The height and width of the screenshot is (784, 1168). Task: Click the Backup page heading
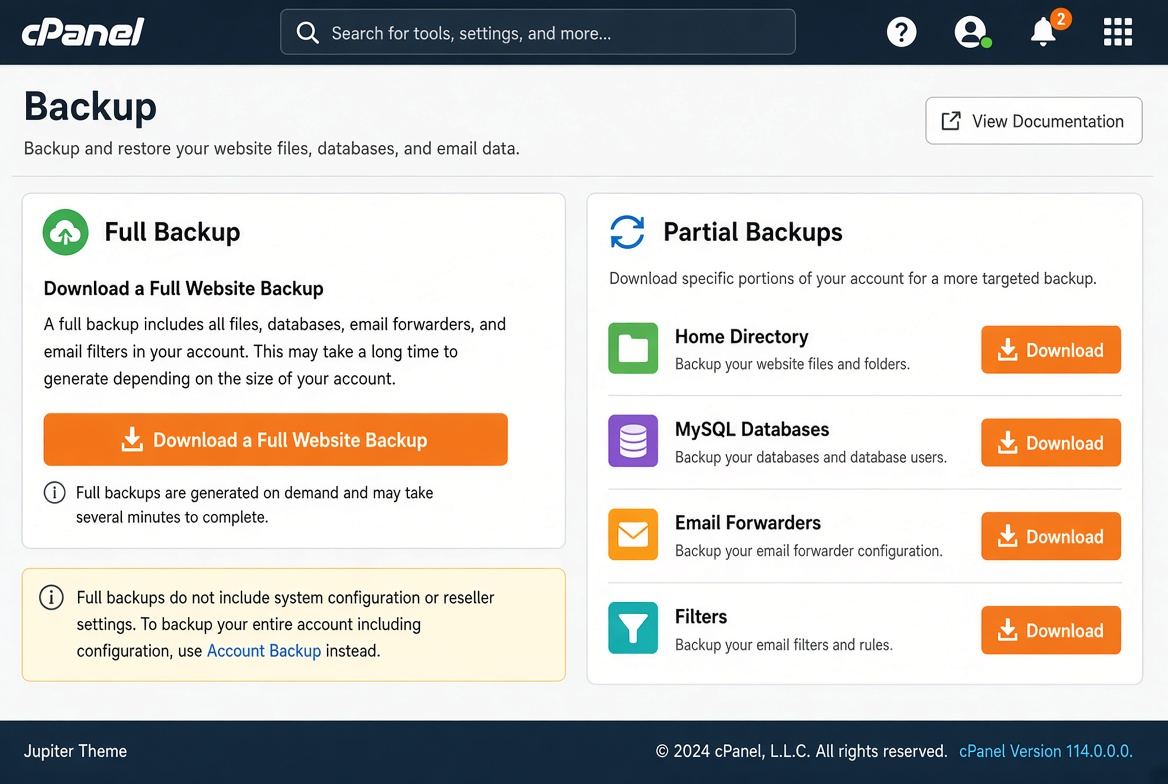click(90, 107)
